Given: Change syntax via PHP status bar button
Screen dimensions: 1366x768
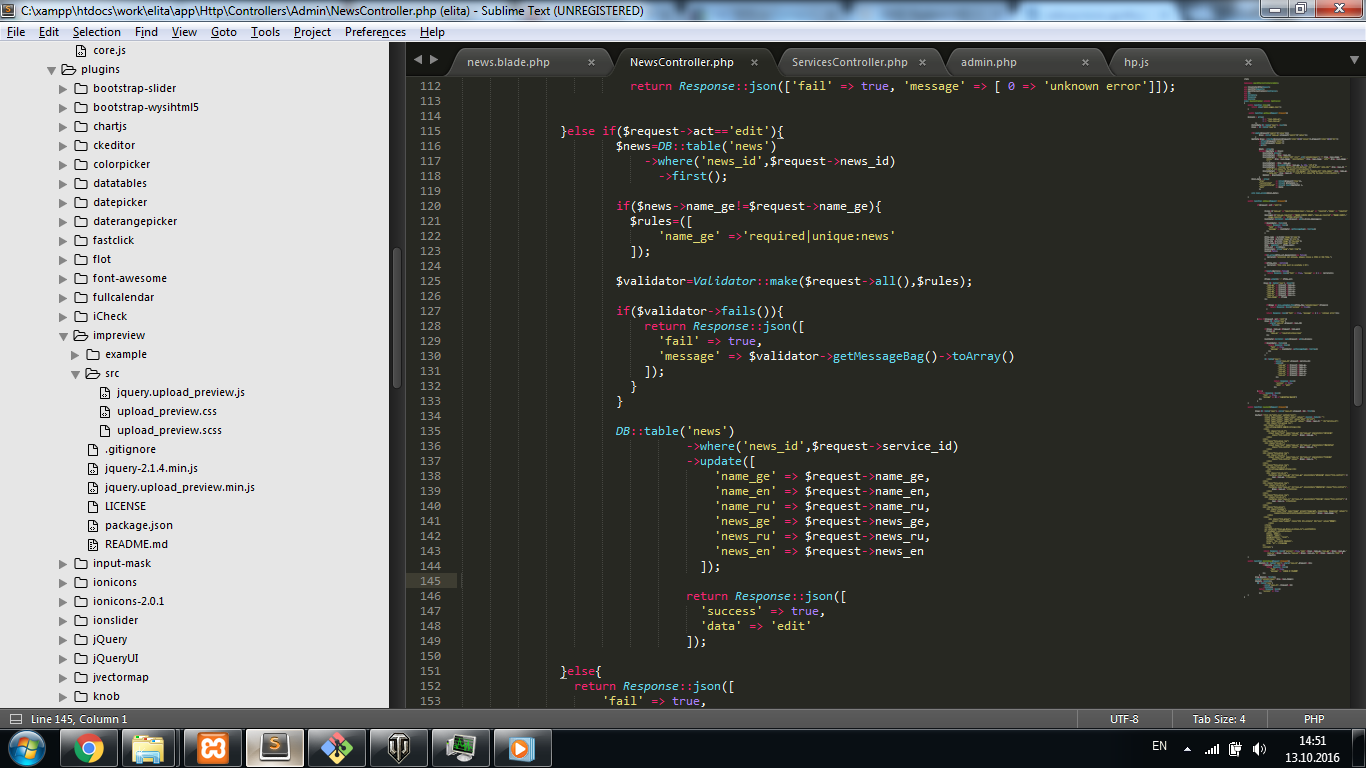Looking at the screenshot, I should pyautogui.click(x=1313, y=719).
